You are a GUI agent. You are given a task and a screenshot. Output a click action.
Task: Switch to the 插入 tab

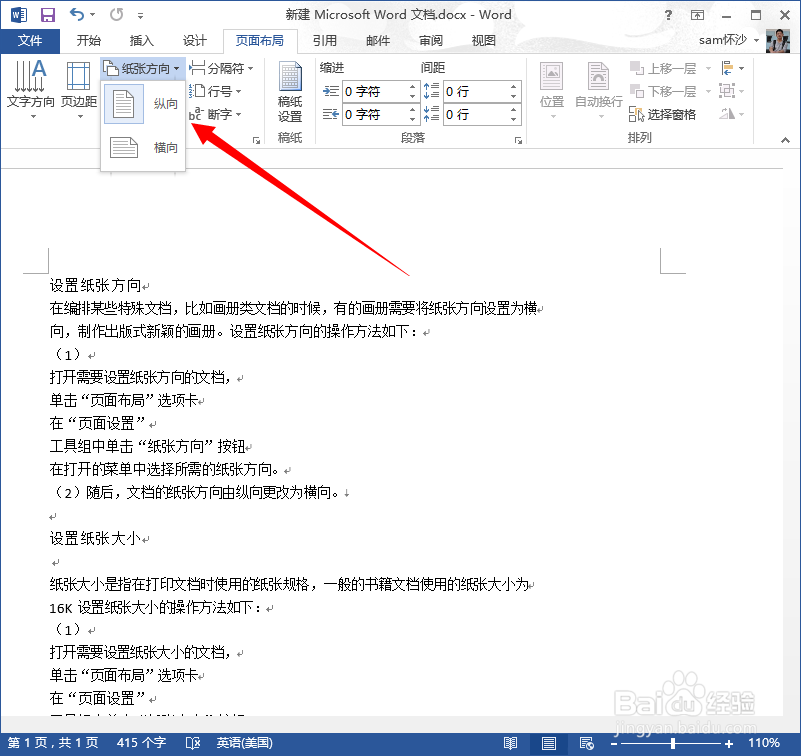click(142, 40)
